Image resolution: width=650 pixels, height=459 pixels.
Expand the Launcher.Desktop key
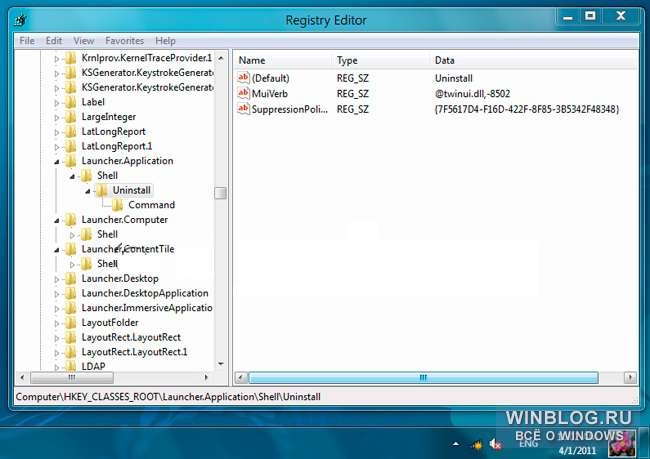pyautogui.click(x=57, y=279)
